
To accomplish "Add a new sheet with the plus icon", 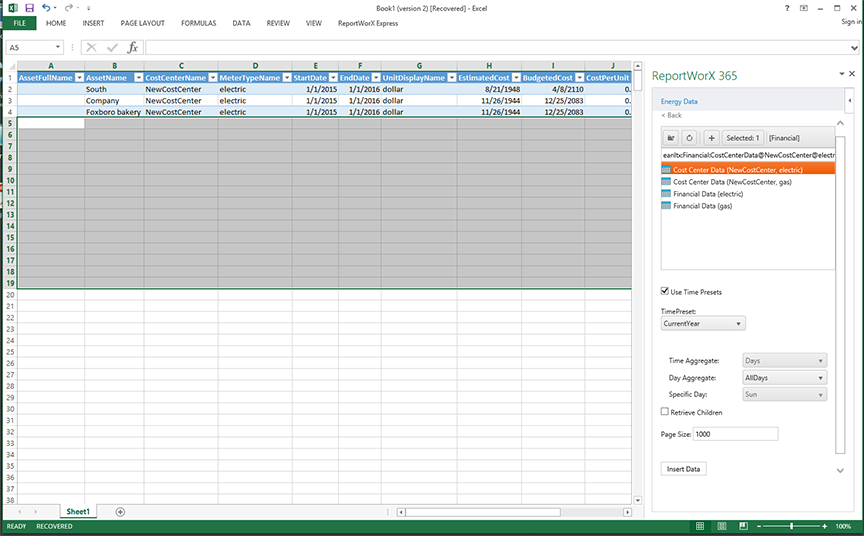I will pos(120,511).
